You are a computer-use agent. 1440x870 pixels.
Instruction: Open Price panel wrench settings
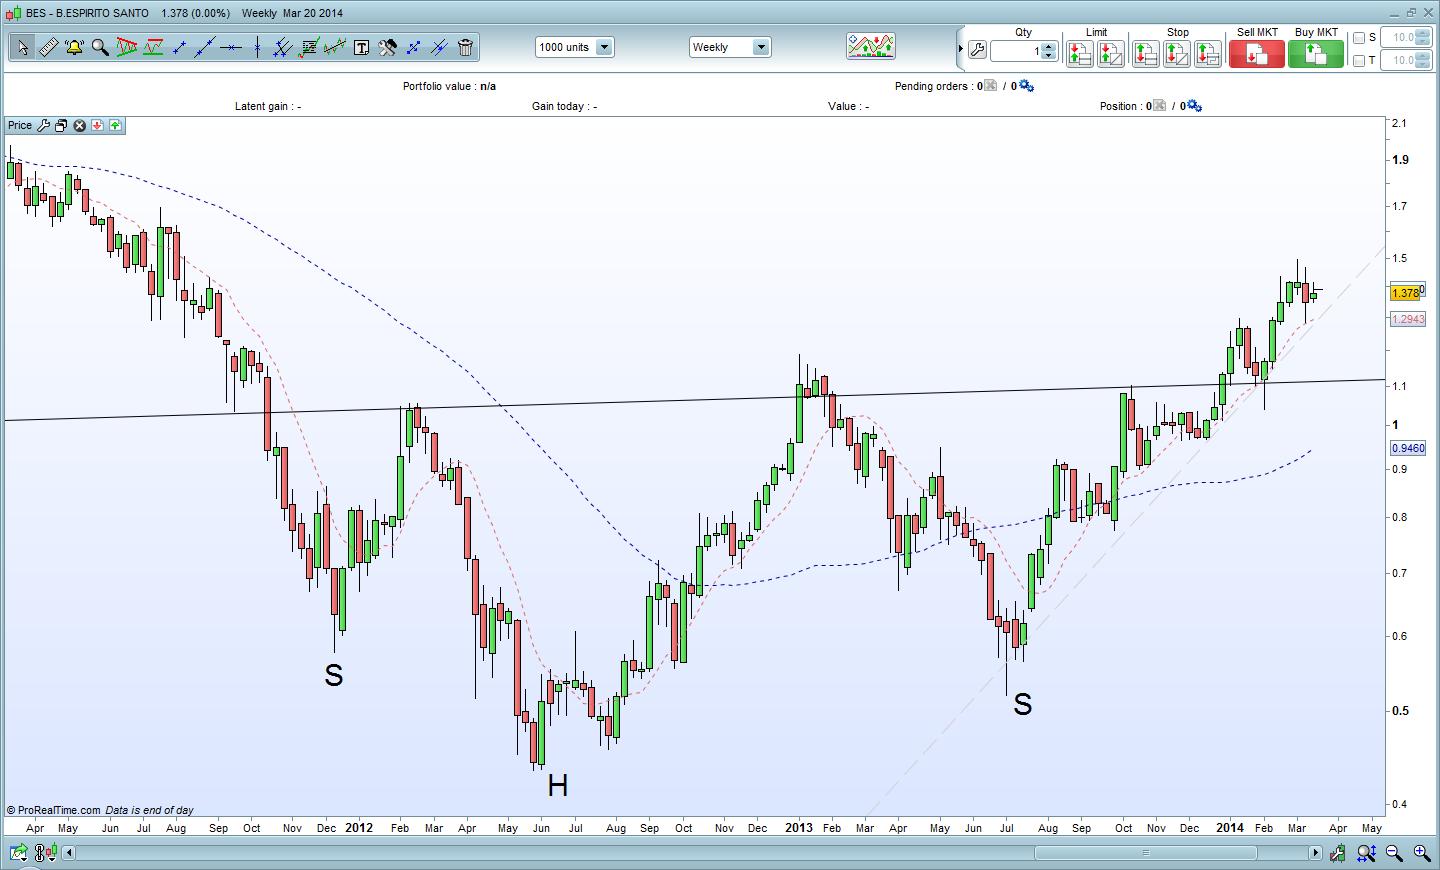(43, 126)
